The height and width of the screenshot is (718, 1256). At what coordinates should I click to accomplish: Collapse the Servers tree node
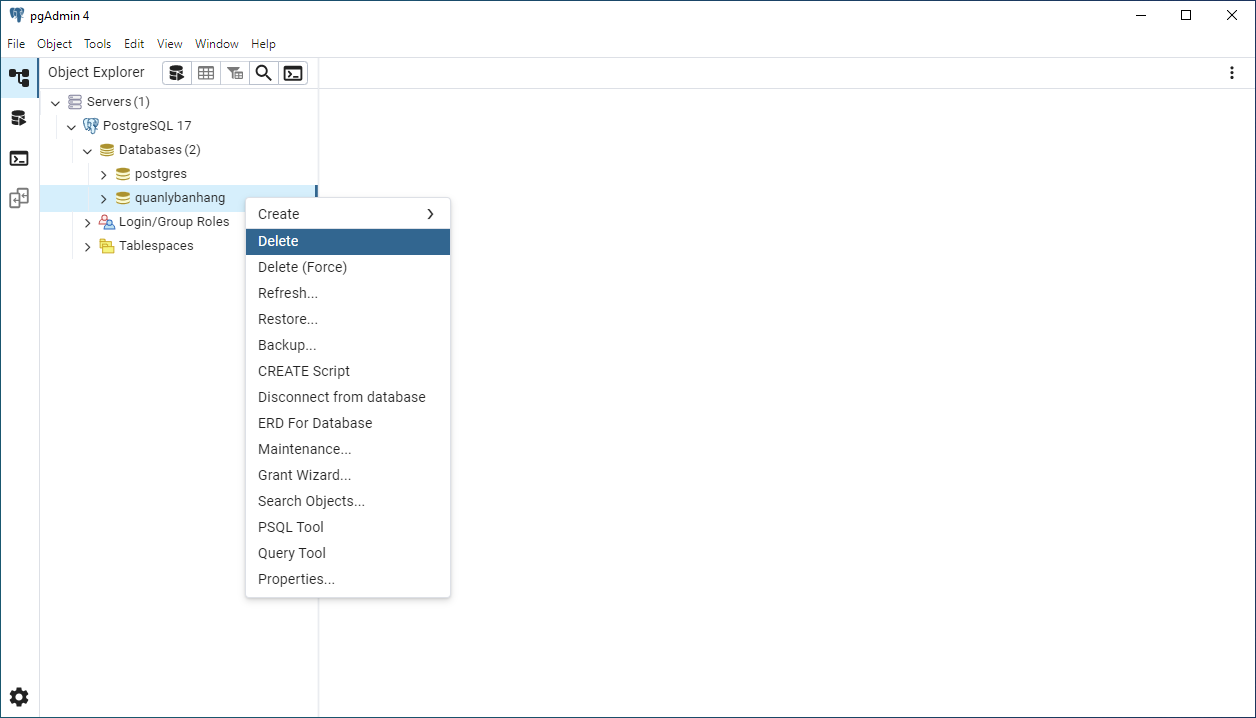pos(55,102)
